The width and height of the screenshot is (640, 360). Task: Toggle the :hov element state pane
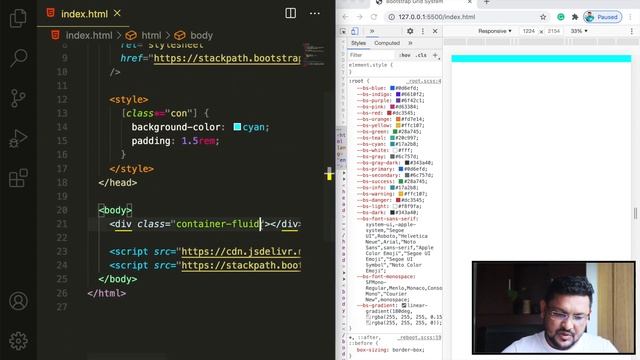[x=405, y=55]
